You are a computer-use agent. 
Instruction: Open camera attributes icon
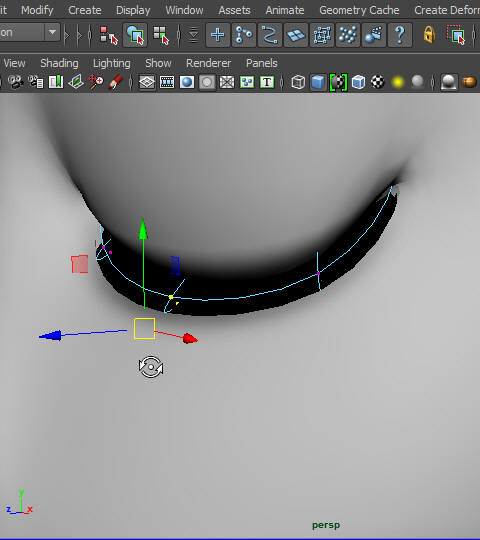pyautogui.click(x=35, y=82)
